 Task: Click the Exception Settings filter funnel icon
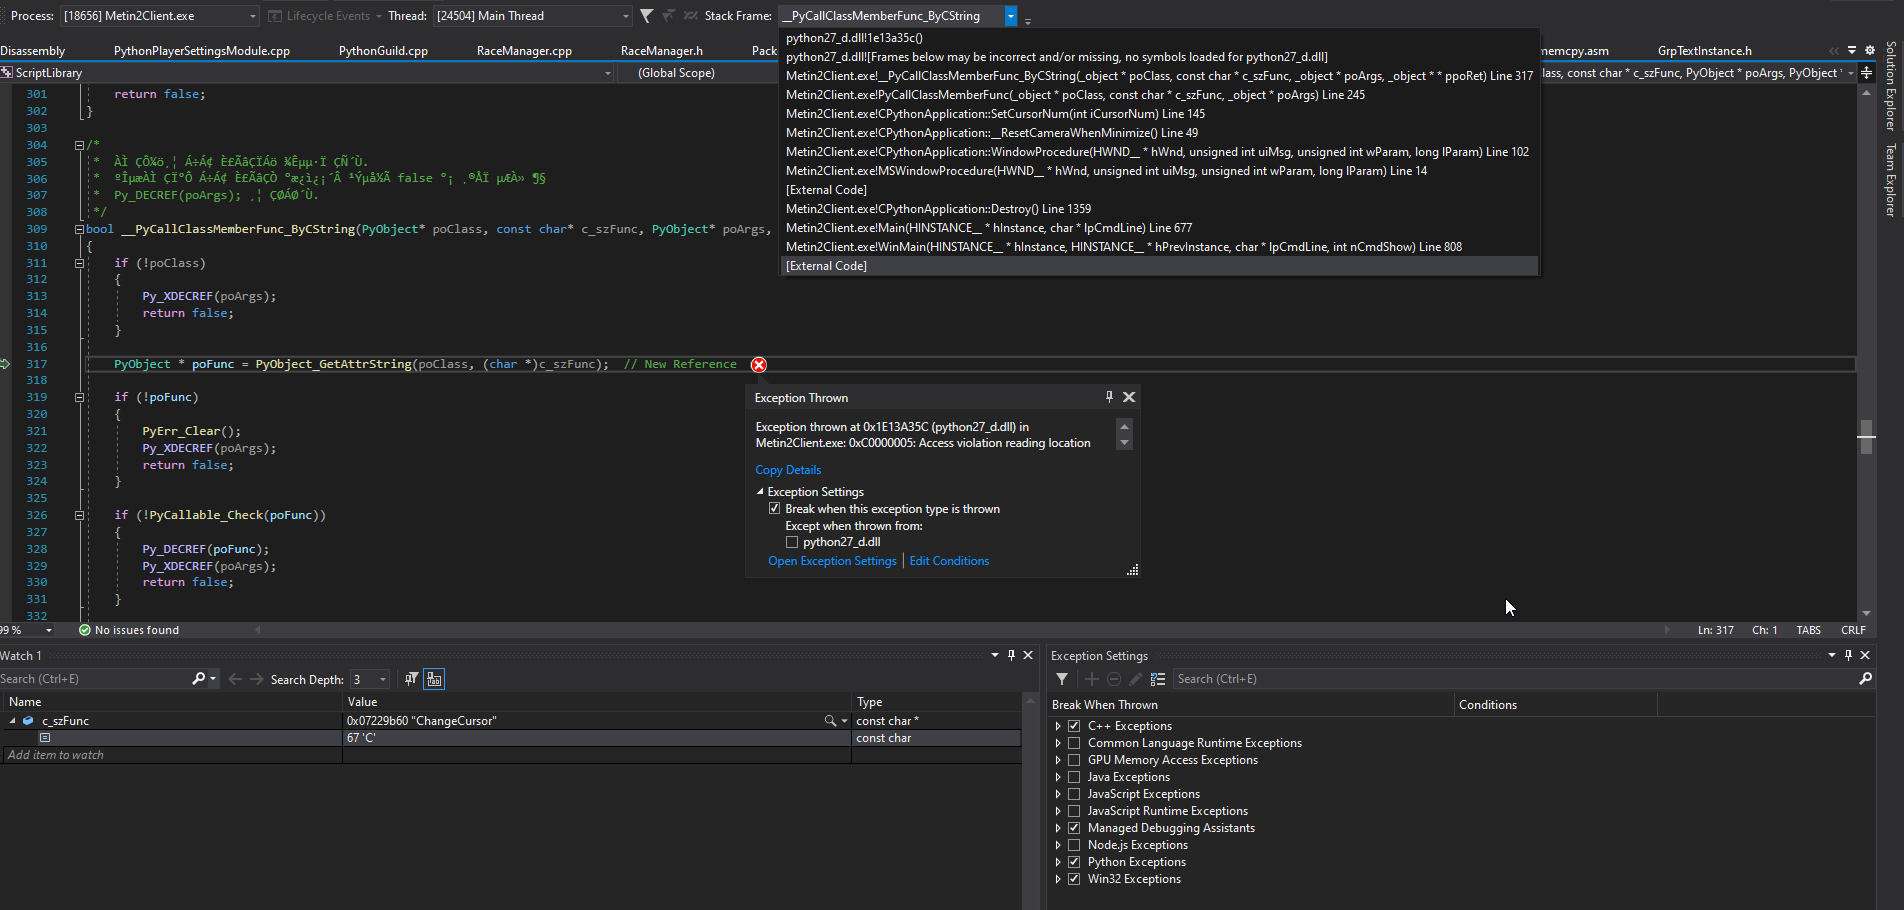(1062, 679)
